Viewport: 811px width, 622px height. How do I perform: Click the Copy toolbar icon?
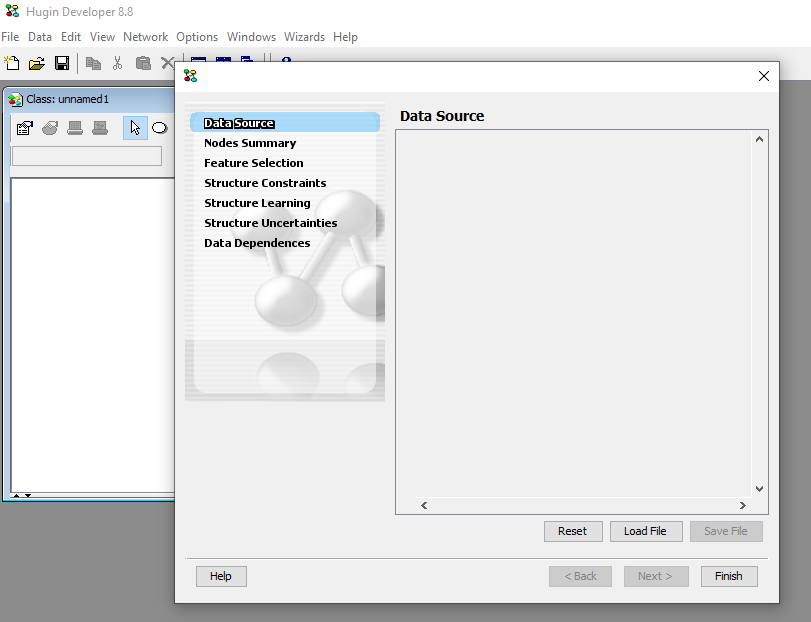pyautogui.click(x=93, y=63)
